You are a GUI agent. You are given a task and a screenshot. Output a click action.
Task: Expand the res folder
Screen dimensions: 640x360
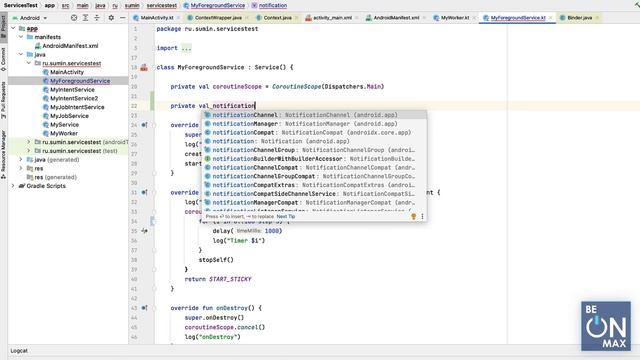[x=21, y=168]
